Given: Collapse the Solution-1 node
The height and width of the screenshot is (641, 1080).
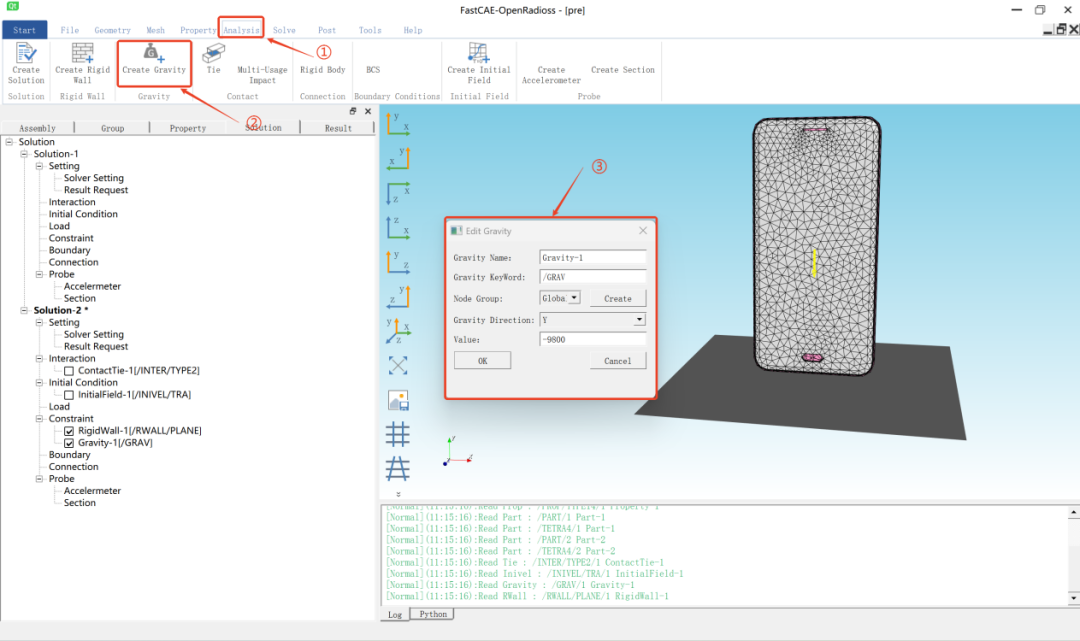Looking at the screenshot, I should 24,154.
